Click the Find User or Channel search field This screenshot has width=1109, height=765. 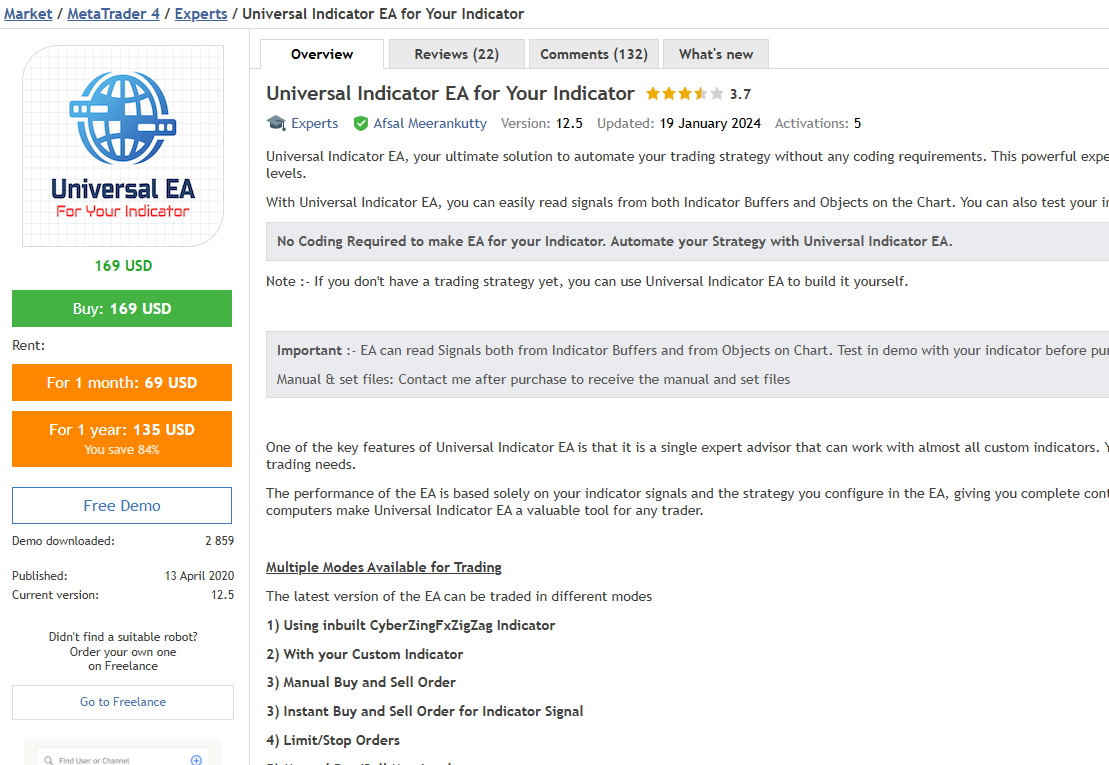[x=123, y=760]
